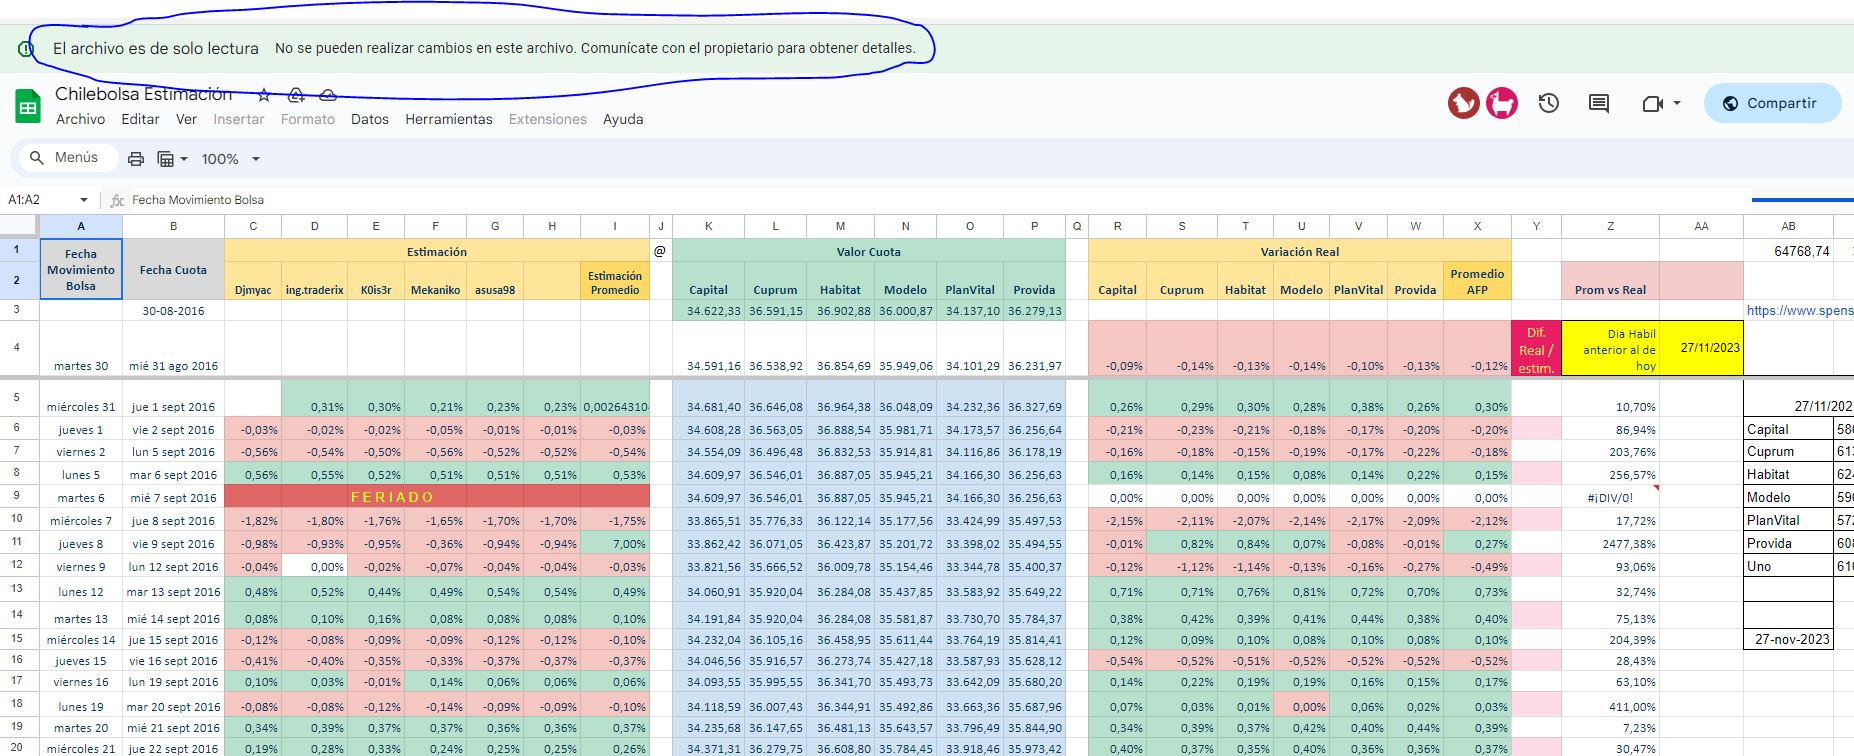Expand the A1:A2 name box dropdown arrow
The image size is (1854, 756).
[84, 200]
